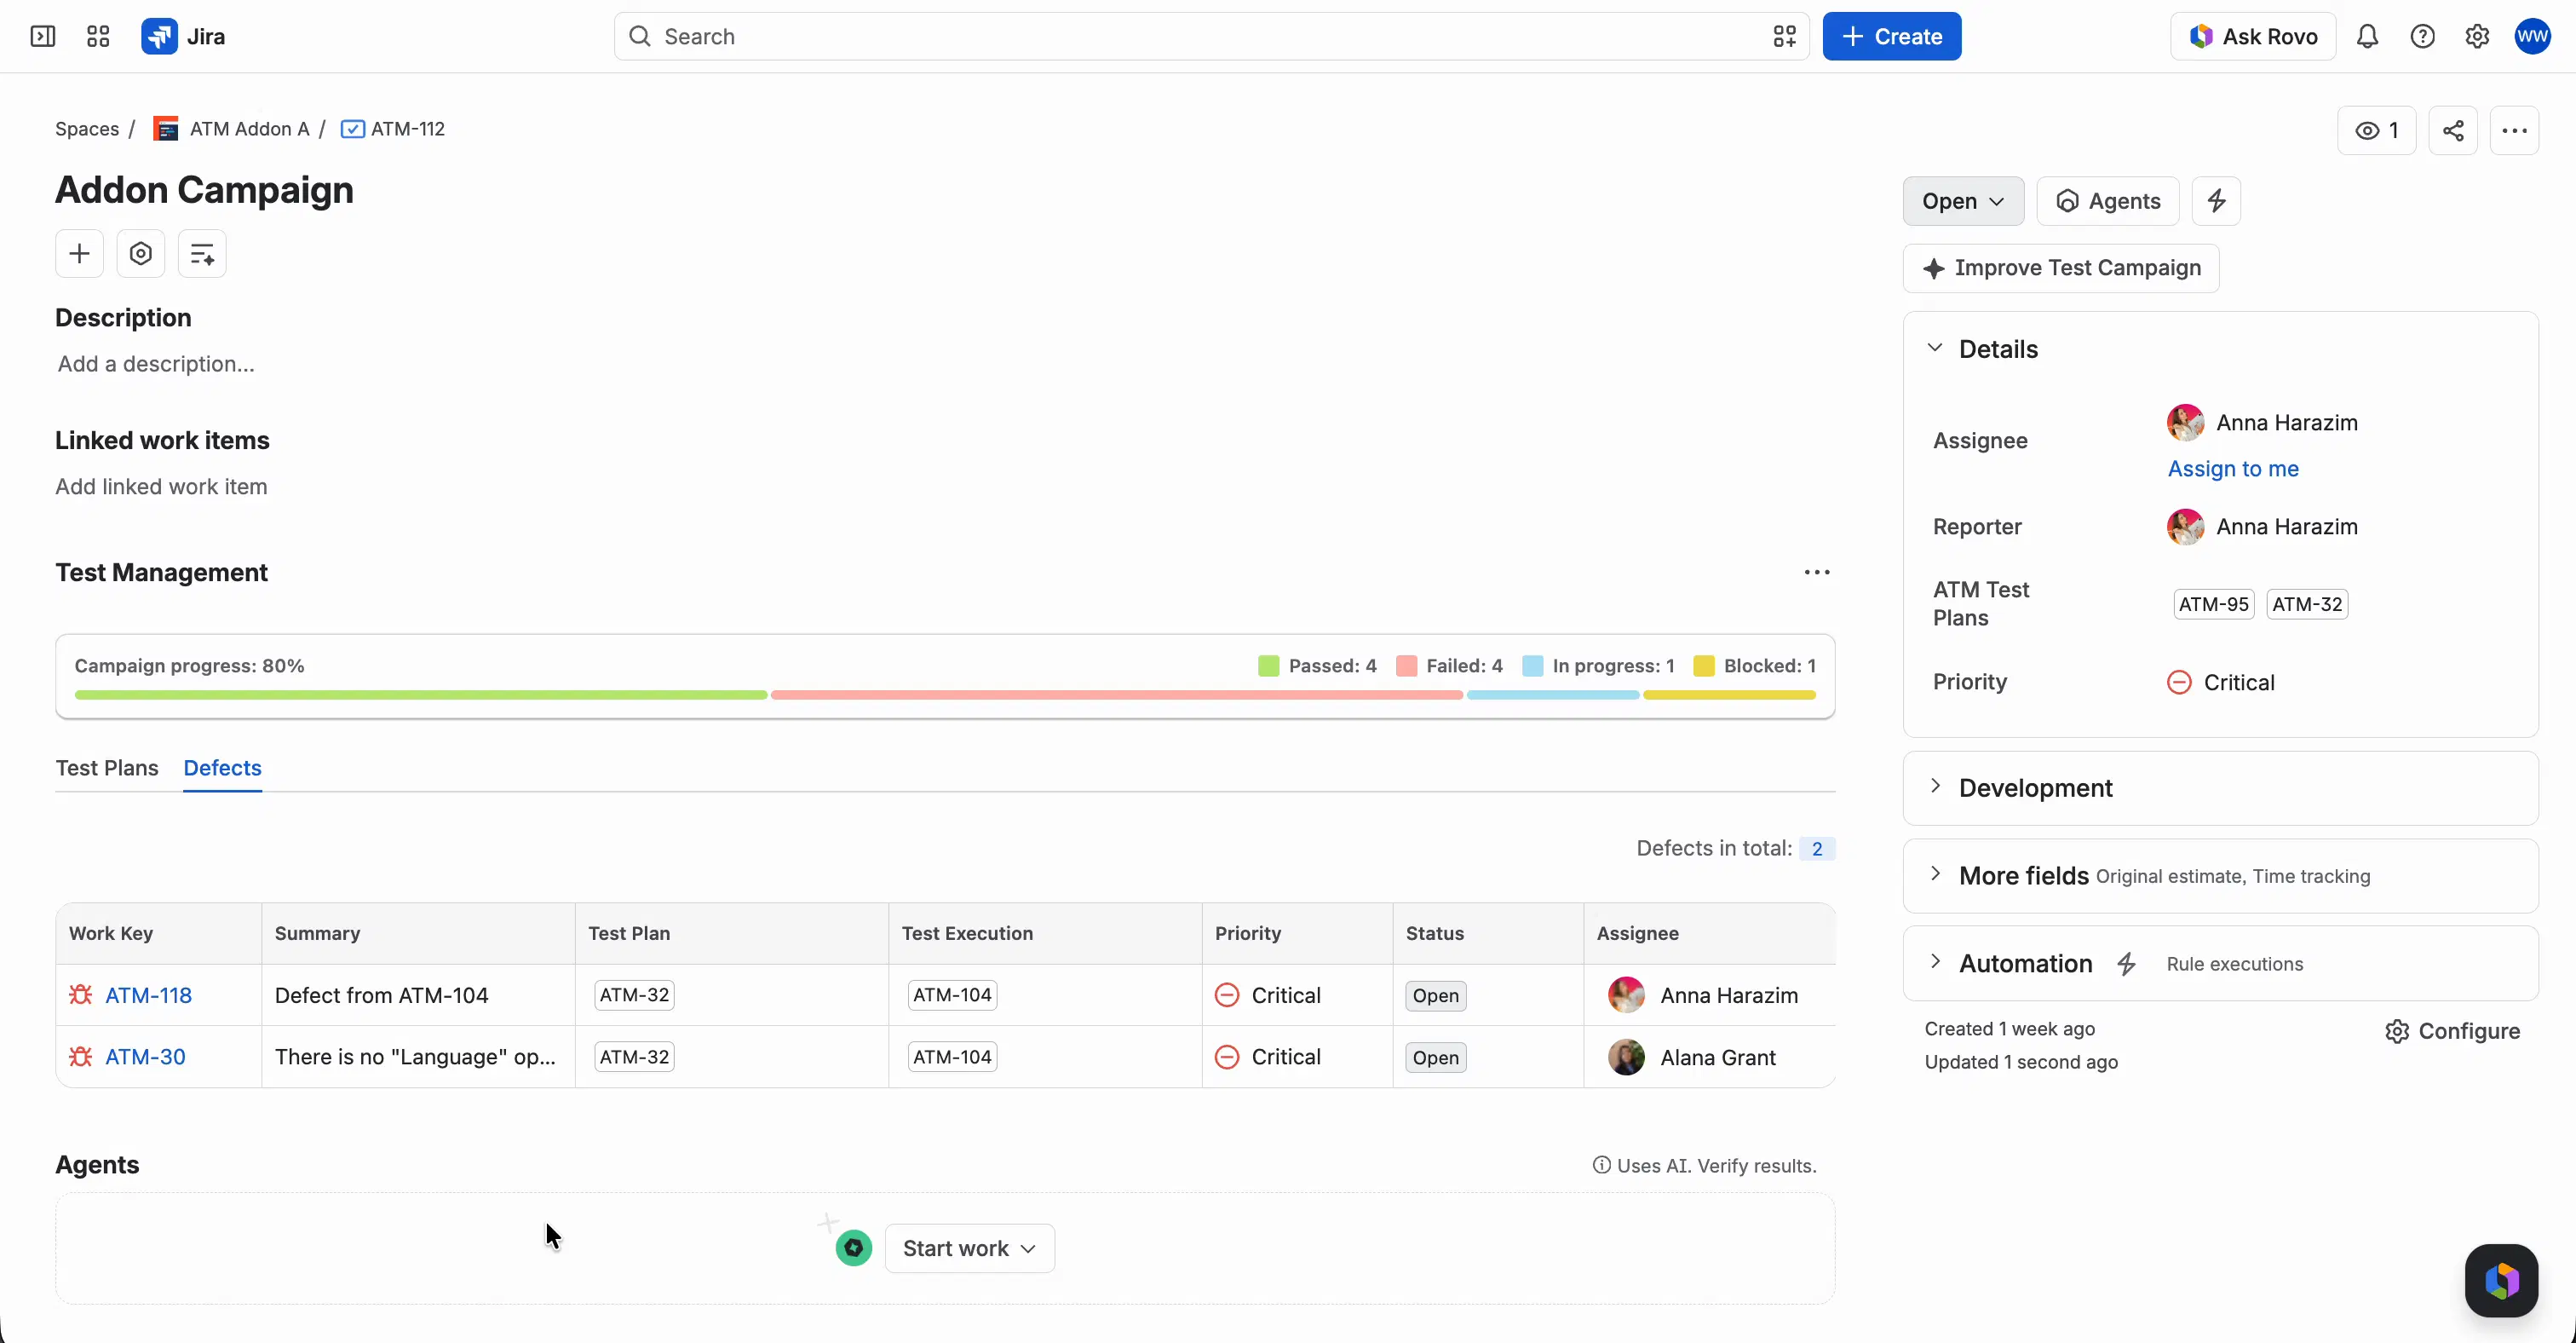
Task: Click Ask Rovo button
Action: tap(2253, 37)
